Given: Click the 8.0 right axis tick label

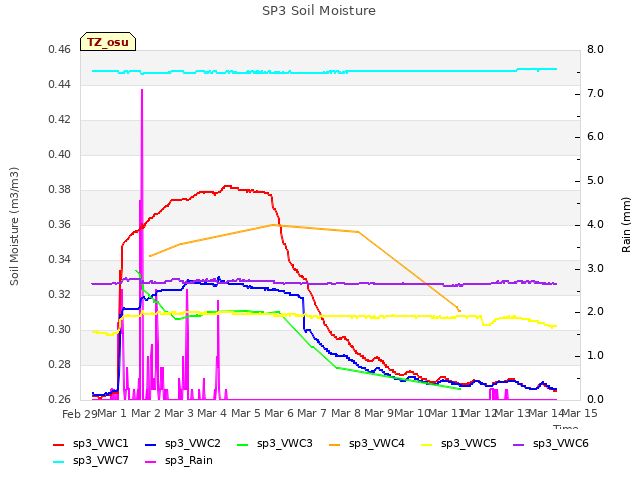Looking at the screenshot, I should pyautogui.click(x=595, y=49).
